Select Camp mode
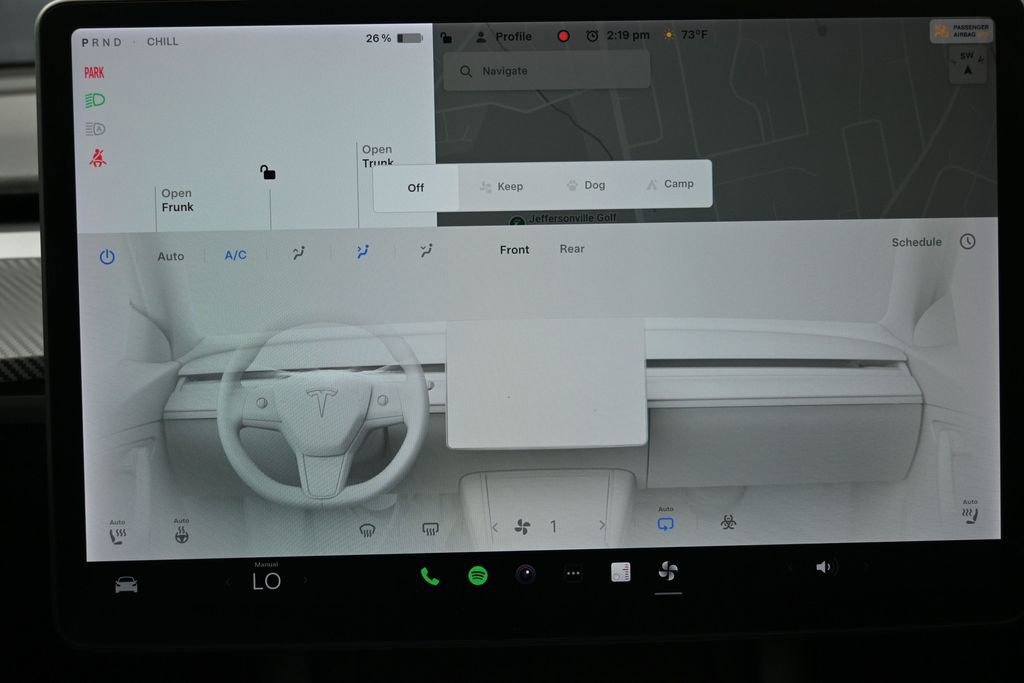Screen dimensions: 1024x683 670,184
